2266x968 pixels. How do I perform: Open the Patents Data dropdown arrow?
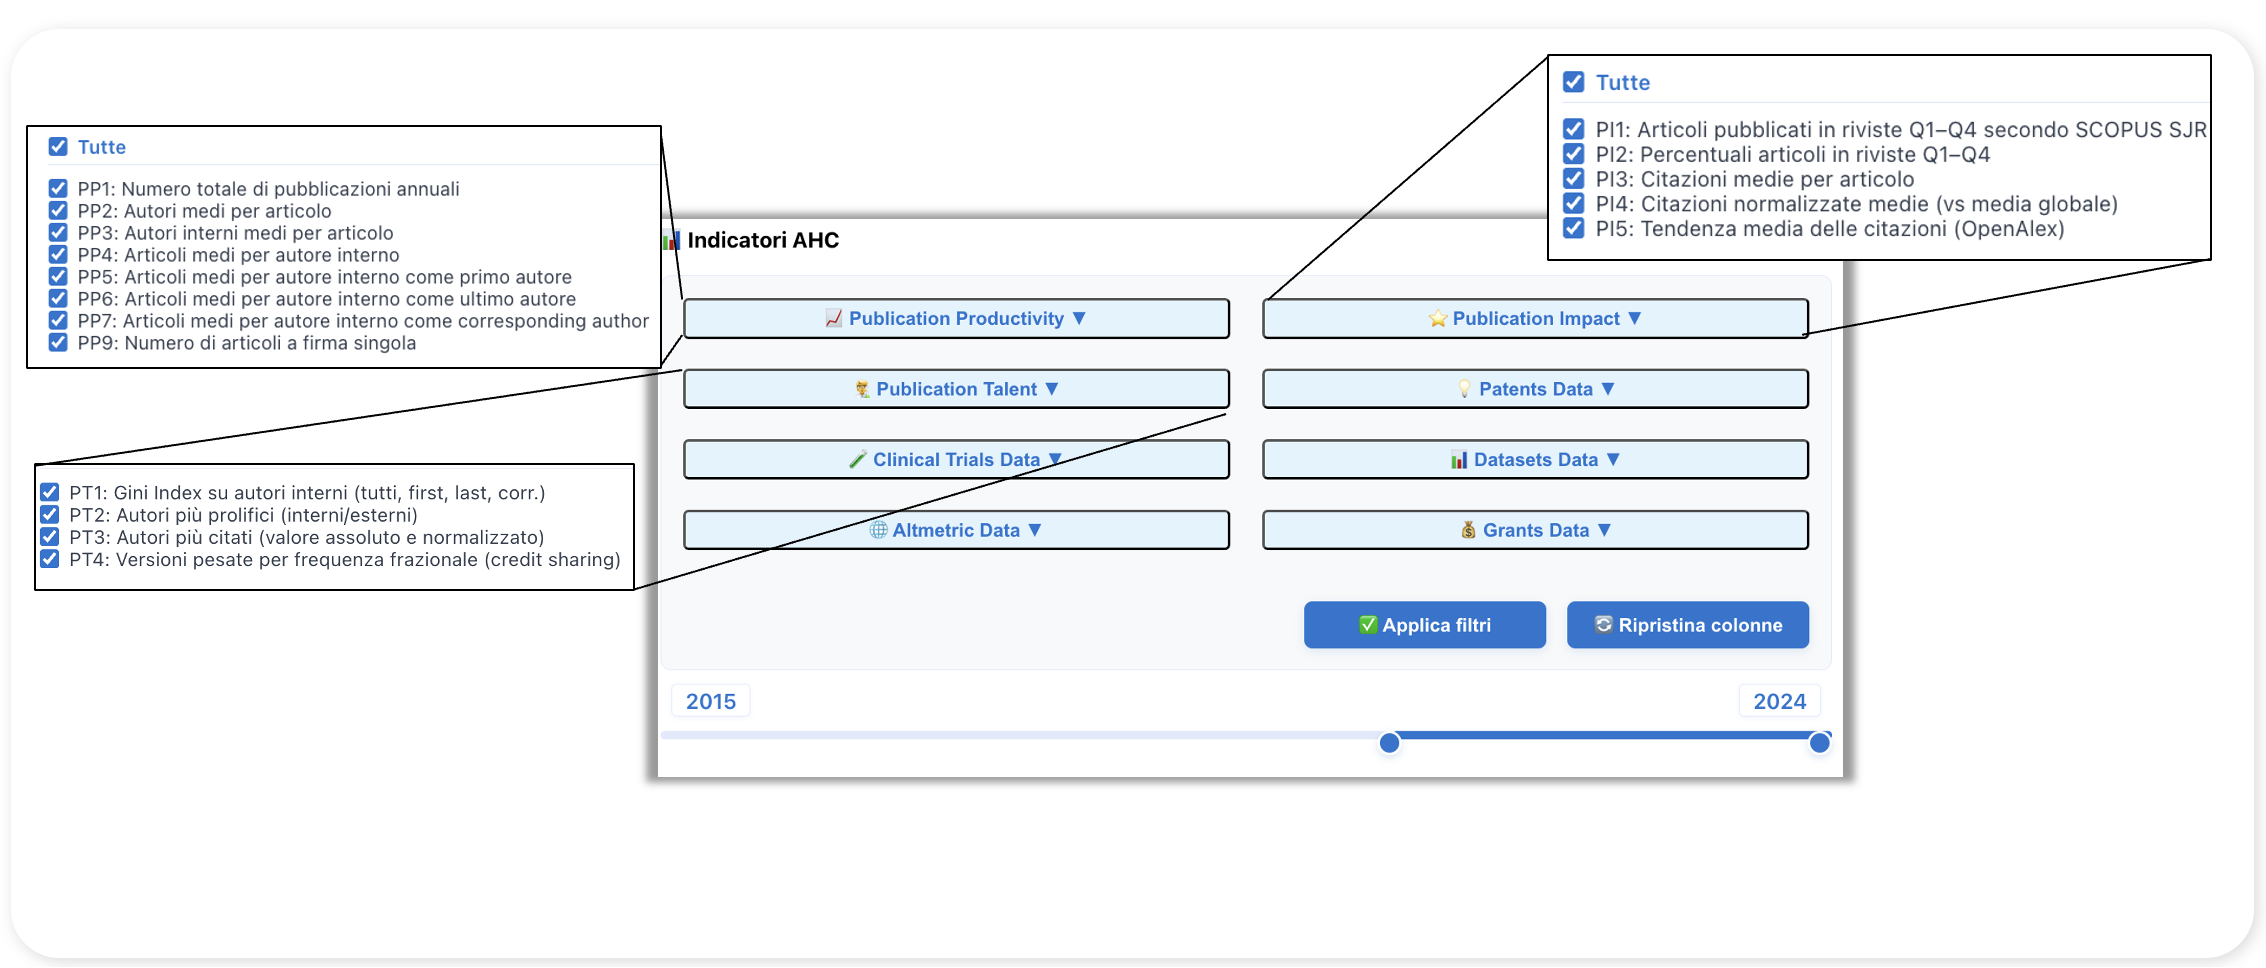pyautogui.click(x=1608, y=389)
